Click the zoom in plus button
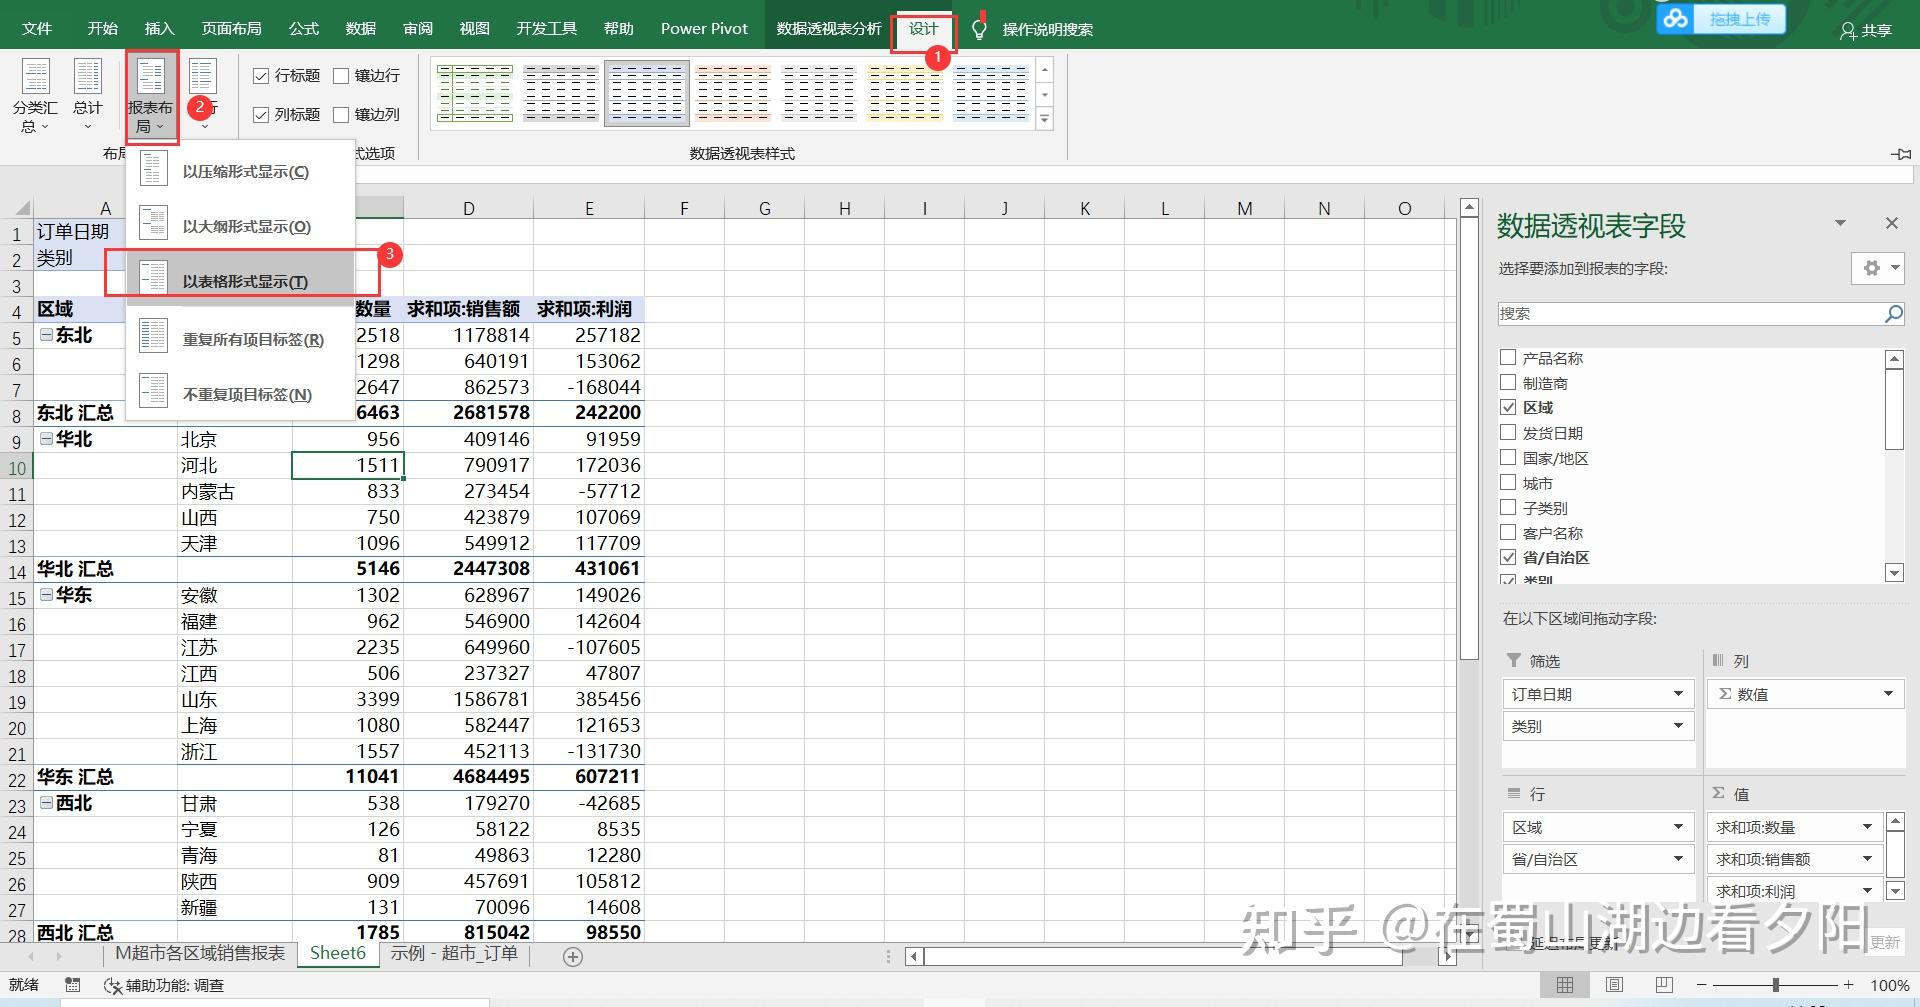 pyautogui.click(x=1849, y=985)
